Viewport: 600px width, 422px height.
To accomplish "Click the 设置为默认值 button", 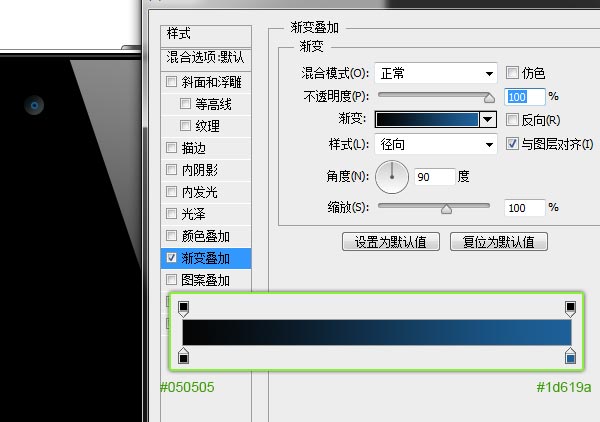I will (391, 242).
